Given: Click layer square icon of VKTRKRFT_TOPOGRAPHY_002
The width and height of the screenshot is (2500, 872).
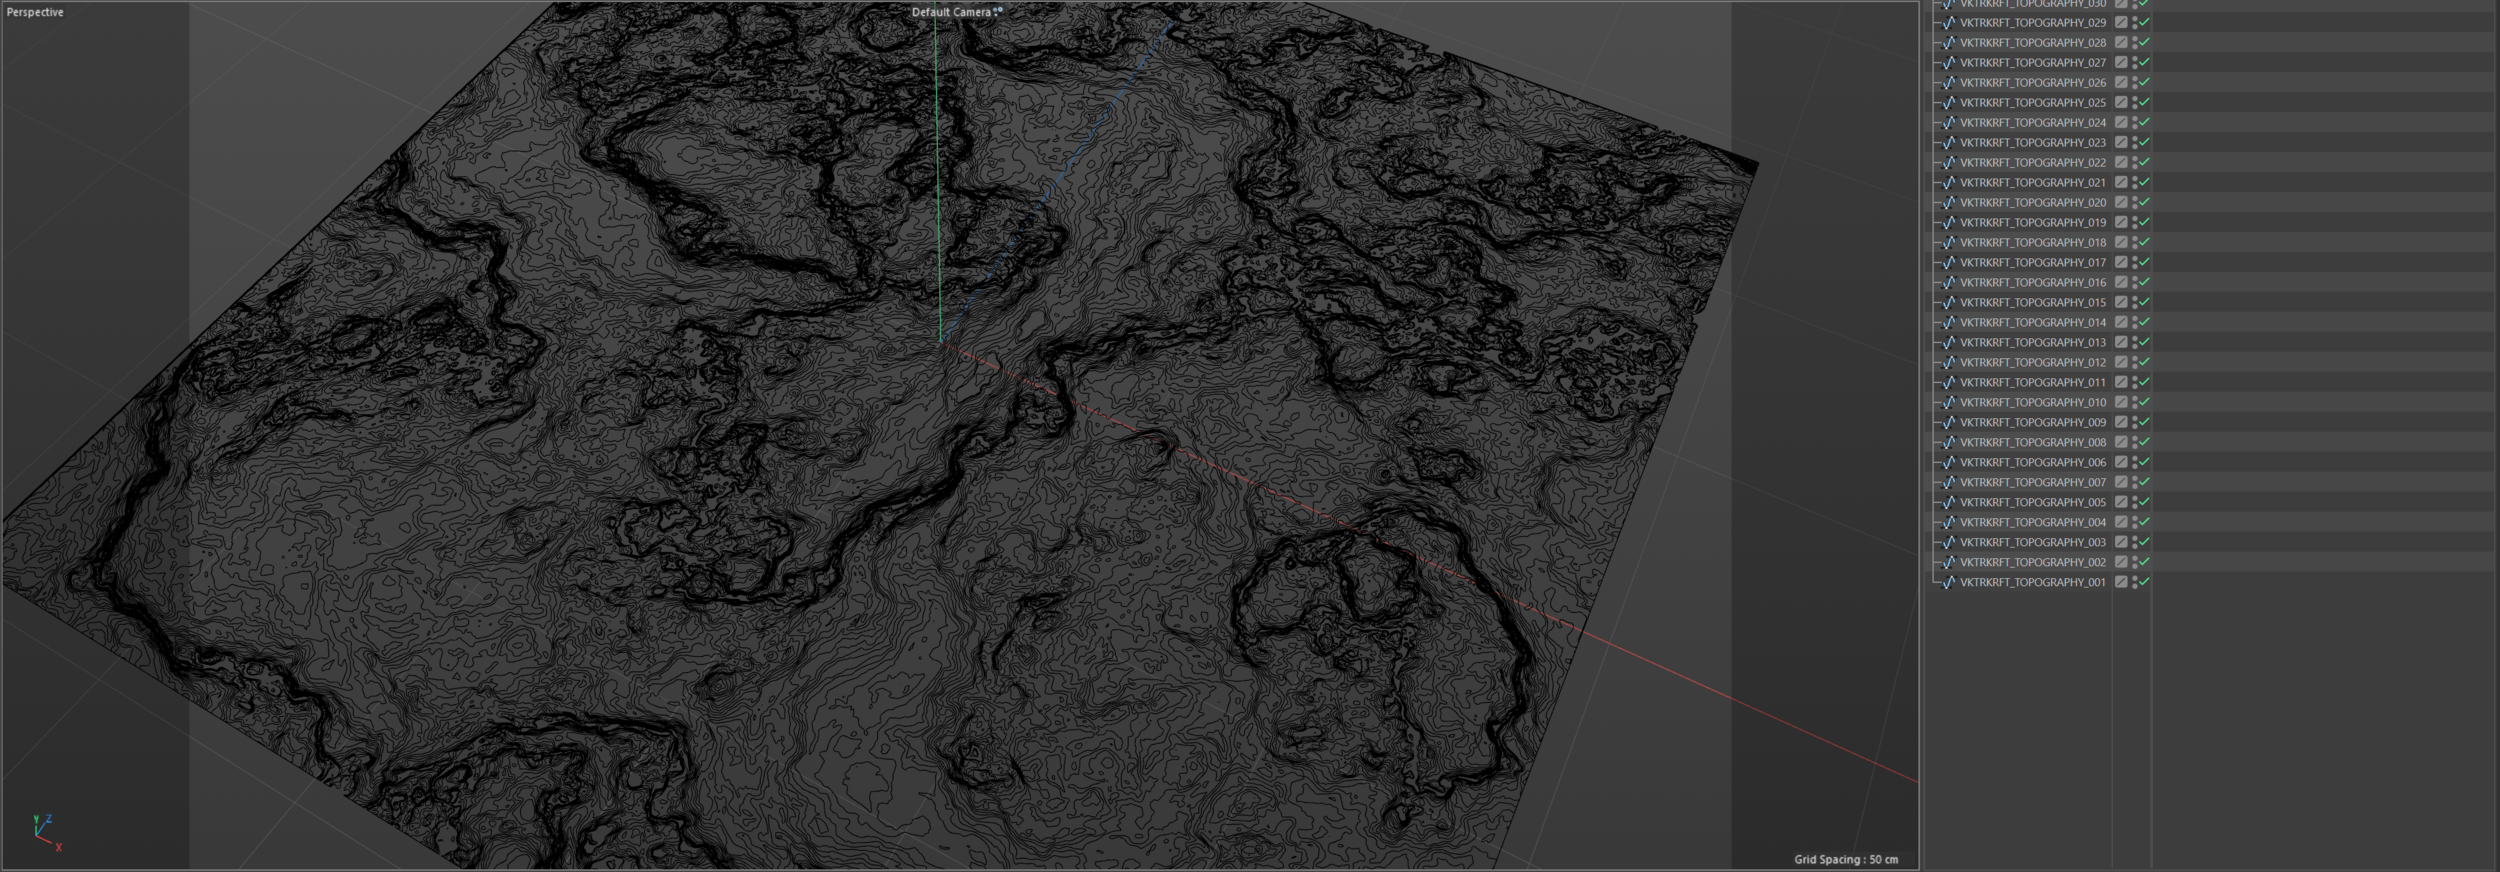Looking at the screenshot, I should pyautogui.click(x=2121, y=563).
